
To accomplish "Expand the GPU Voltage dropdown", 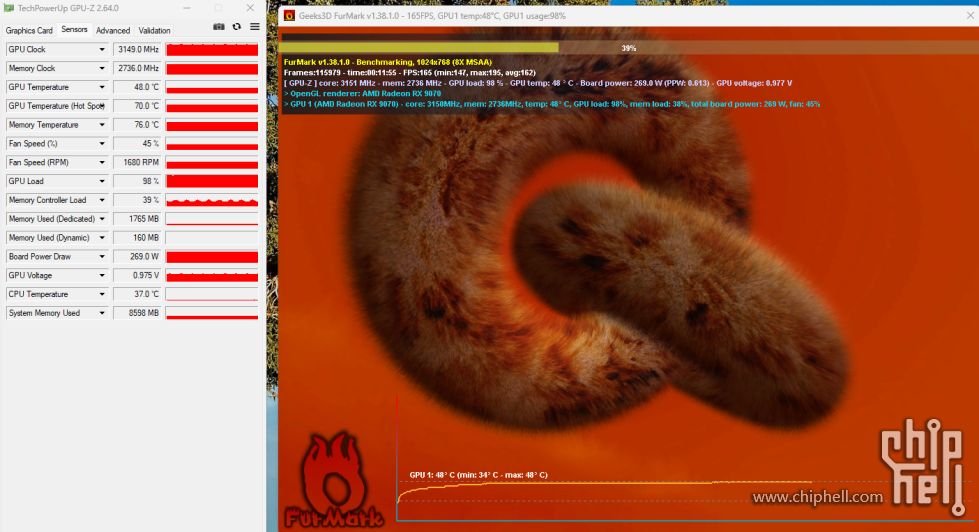I will 102,275.
